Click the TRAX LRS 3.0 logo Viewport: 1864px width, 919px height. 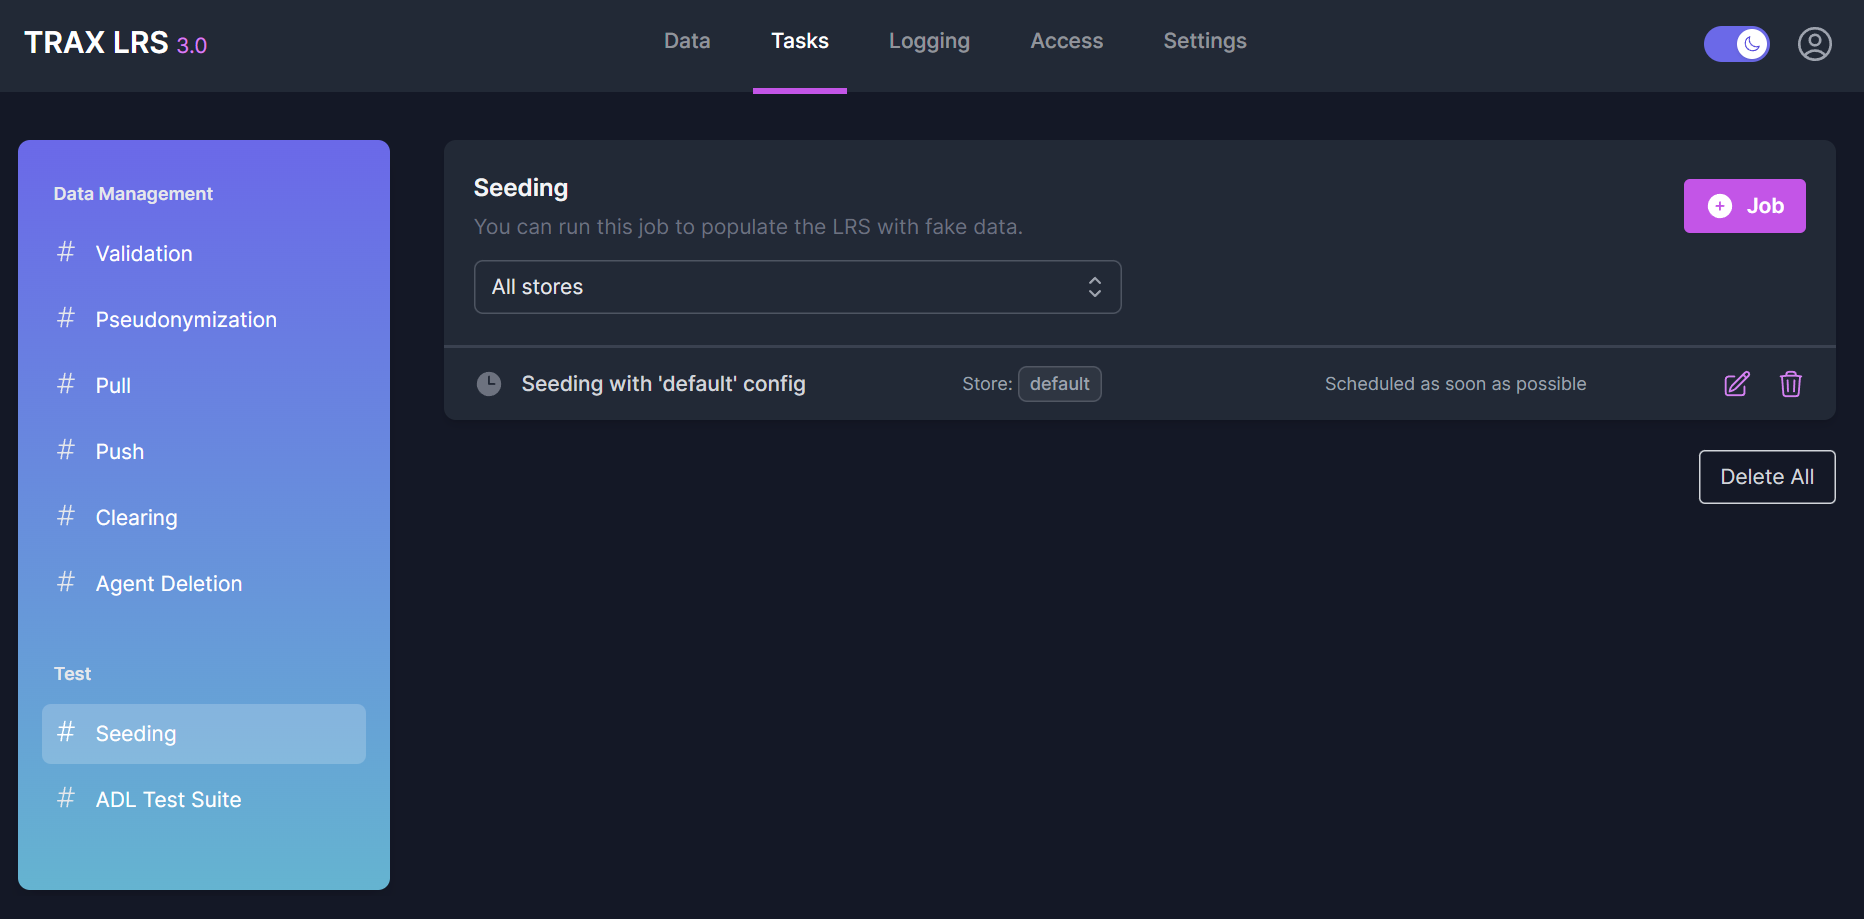[115, 43]
